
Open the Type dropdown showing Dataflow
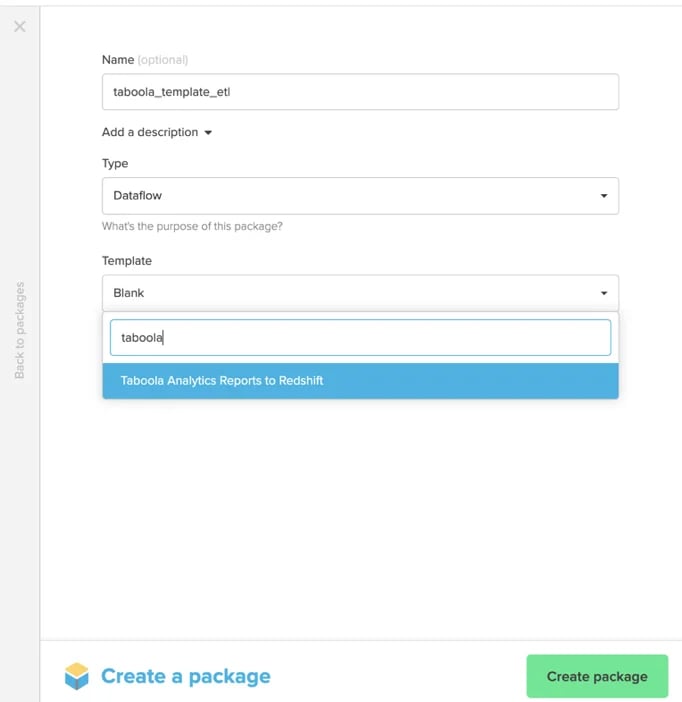pyautogui.click(x=360, y=196)
